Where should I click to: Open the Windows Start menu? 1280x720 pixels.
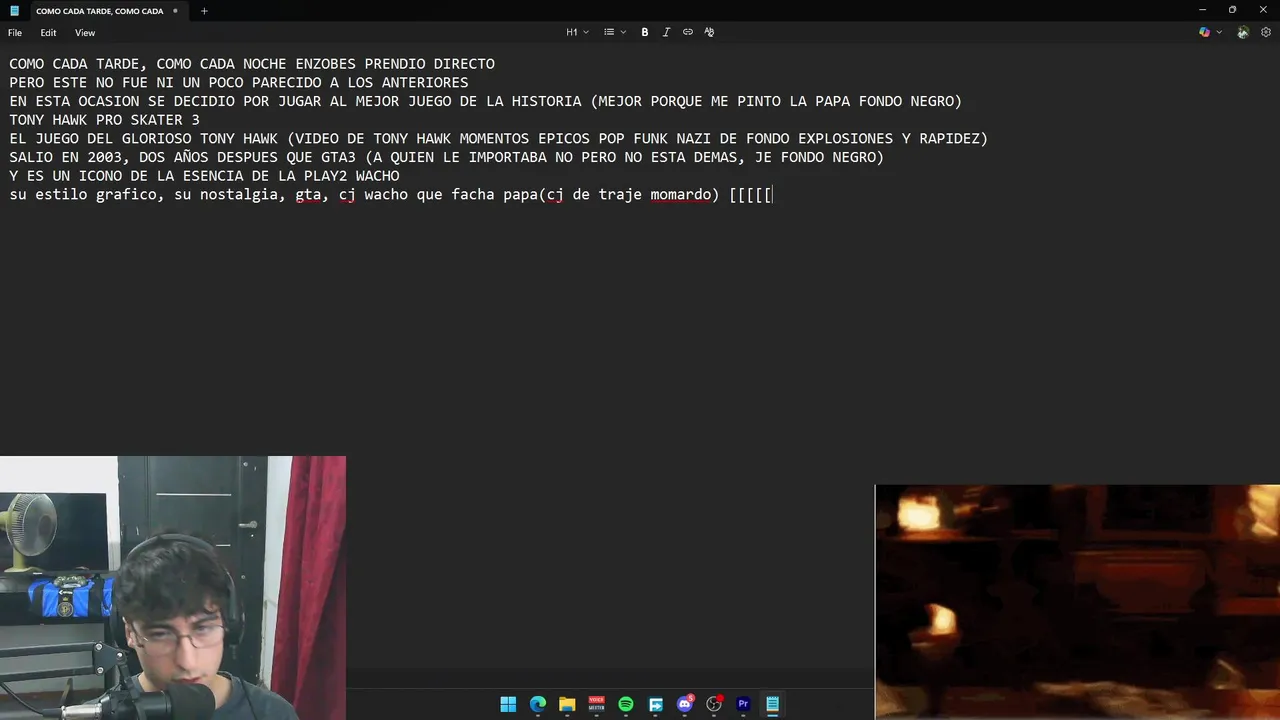[x=508, y=704]
